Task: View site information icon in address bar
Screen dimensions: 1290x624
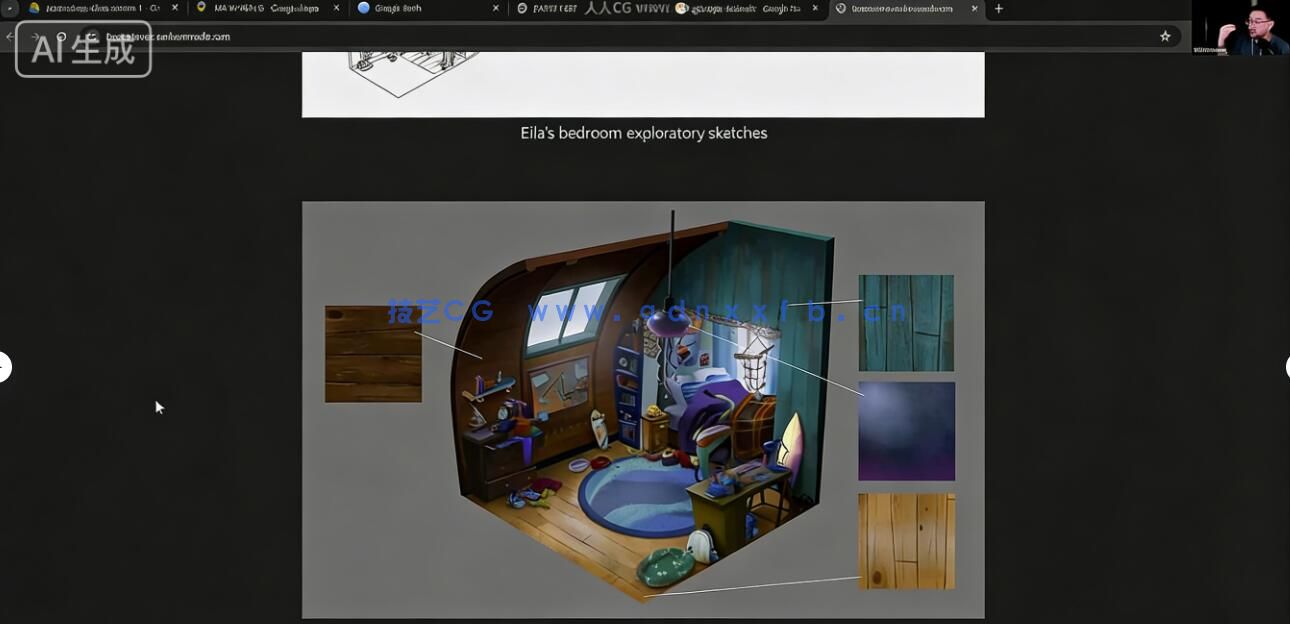Action: point(92,37)
